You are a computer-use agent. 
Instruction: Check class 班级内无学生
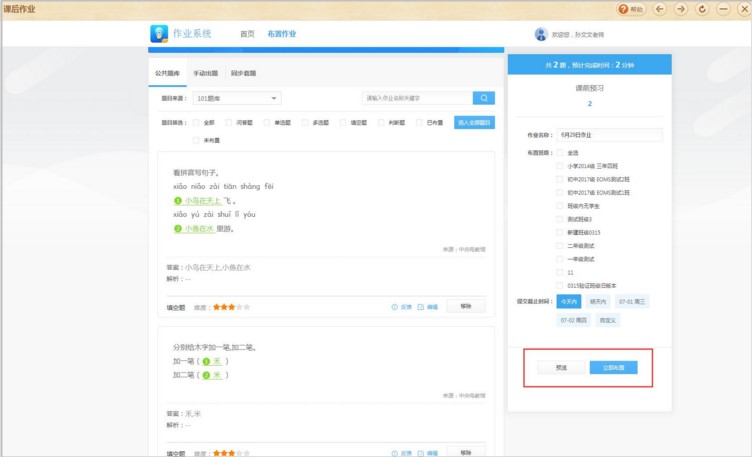559,206
